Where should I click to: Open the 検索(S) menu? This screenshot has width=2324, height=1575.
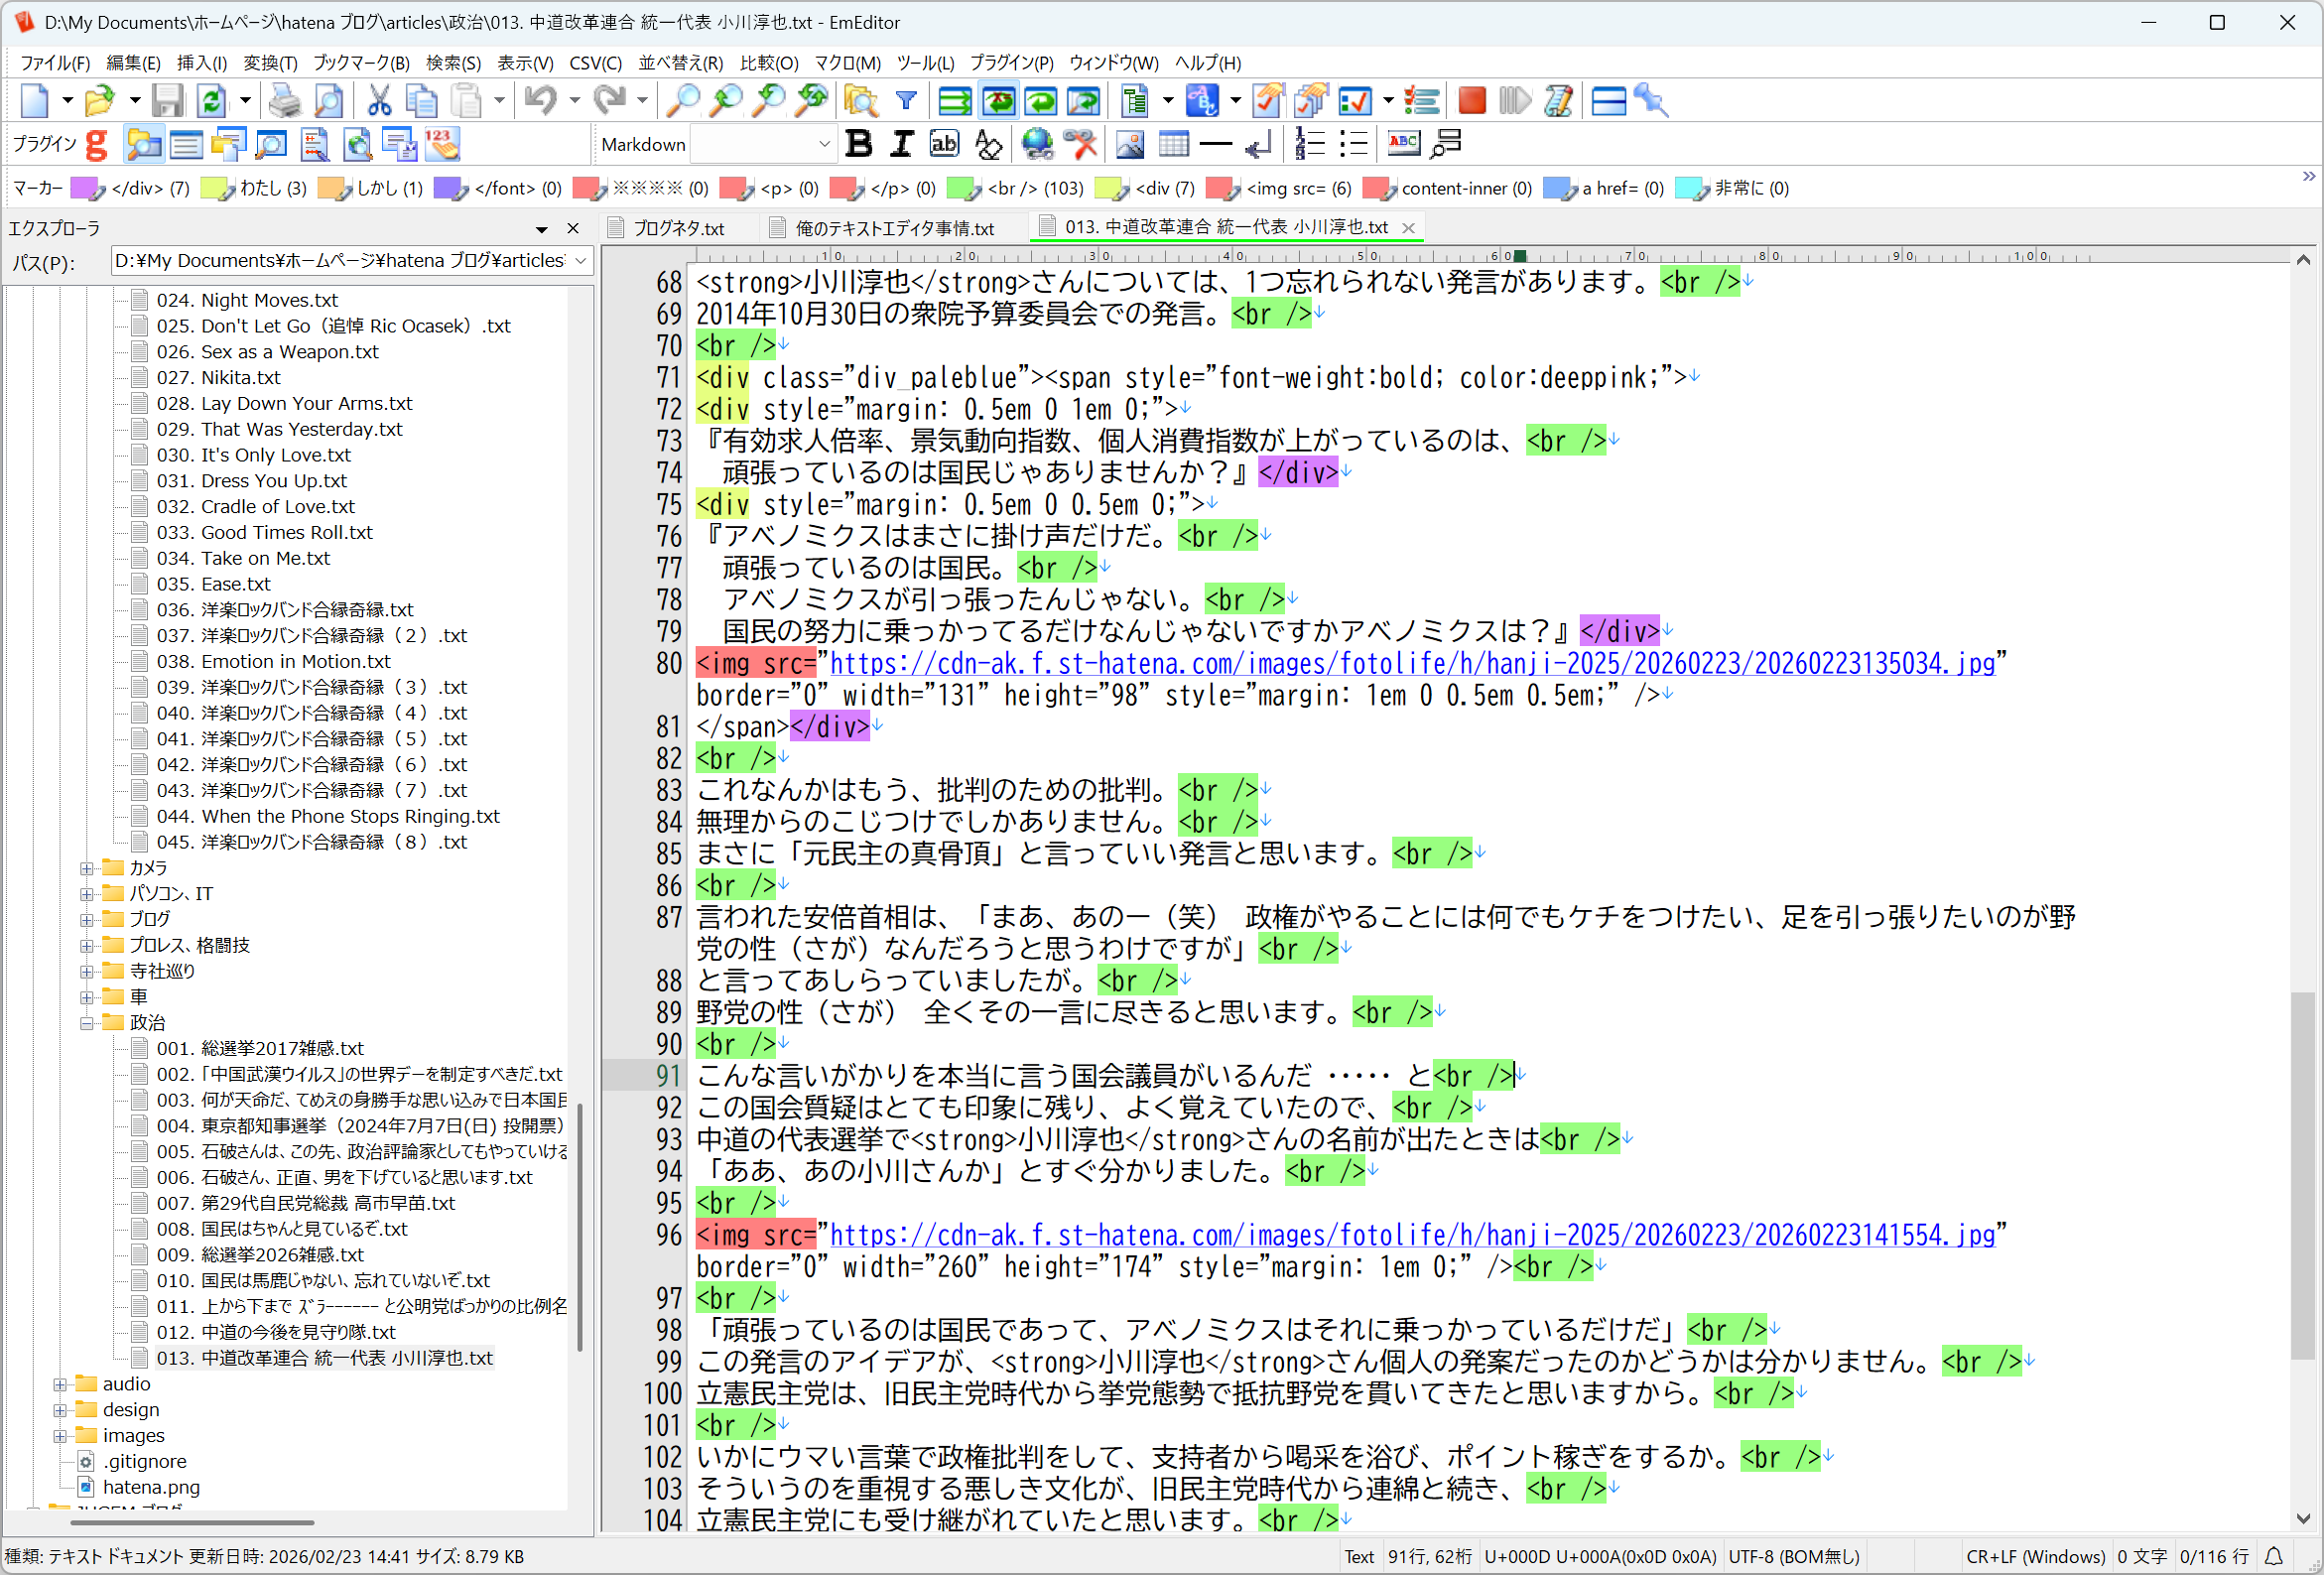tap(453, 63)
